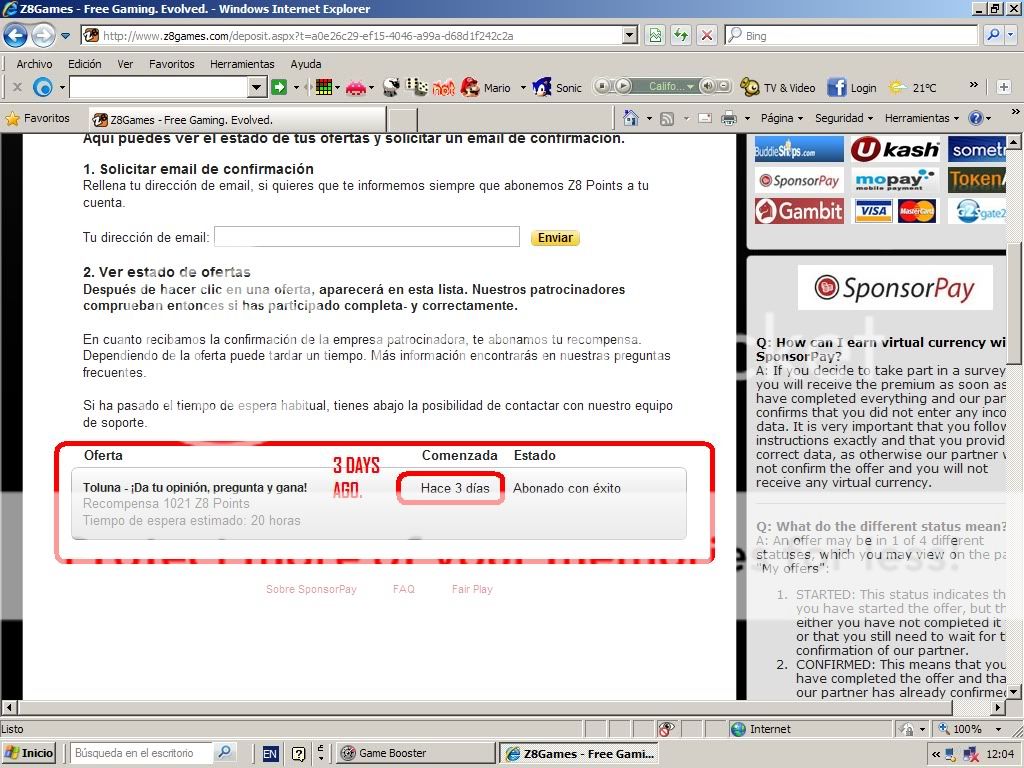Mute the toolbar radio speaker icon

(x=709, y=87)
